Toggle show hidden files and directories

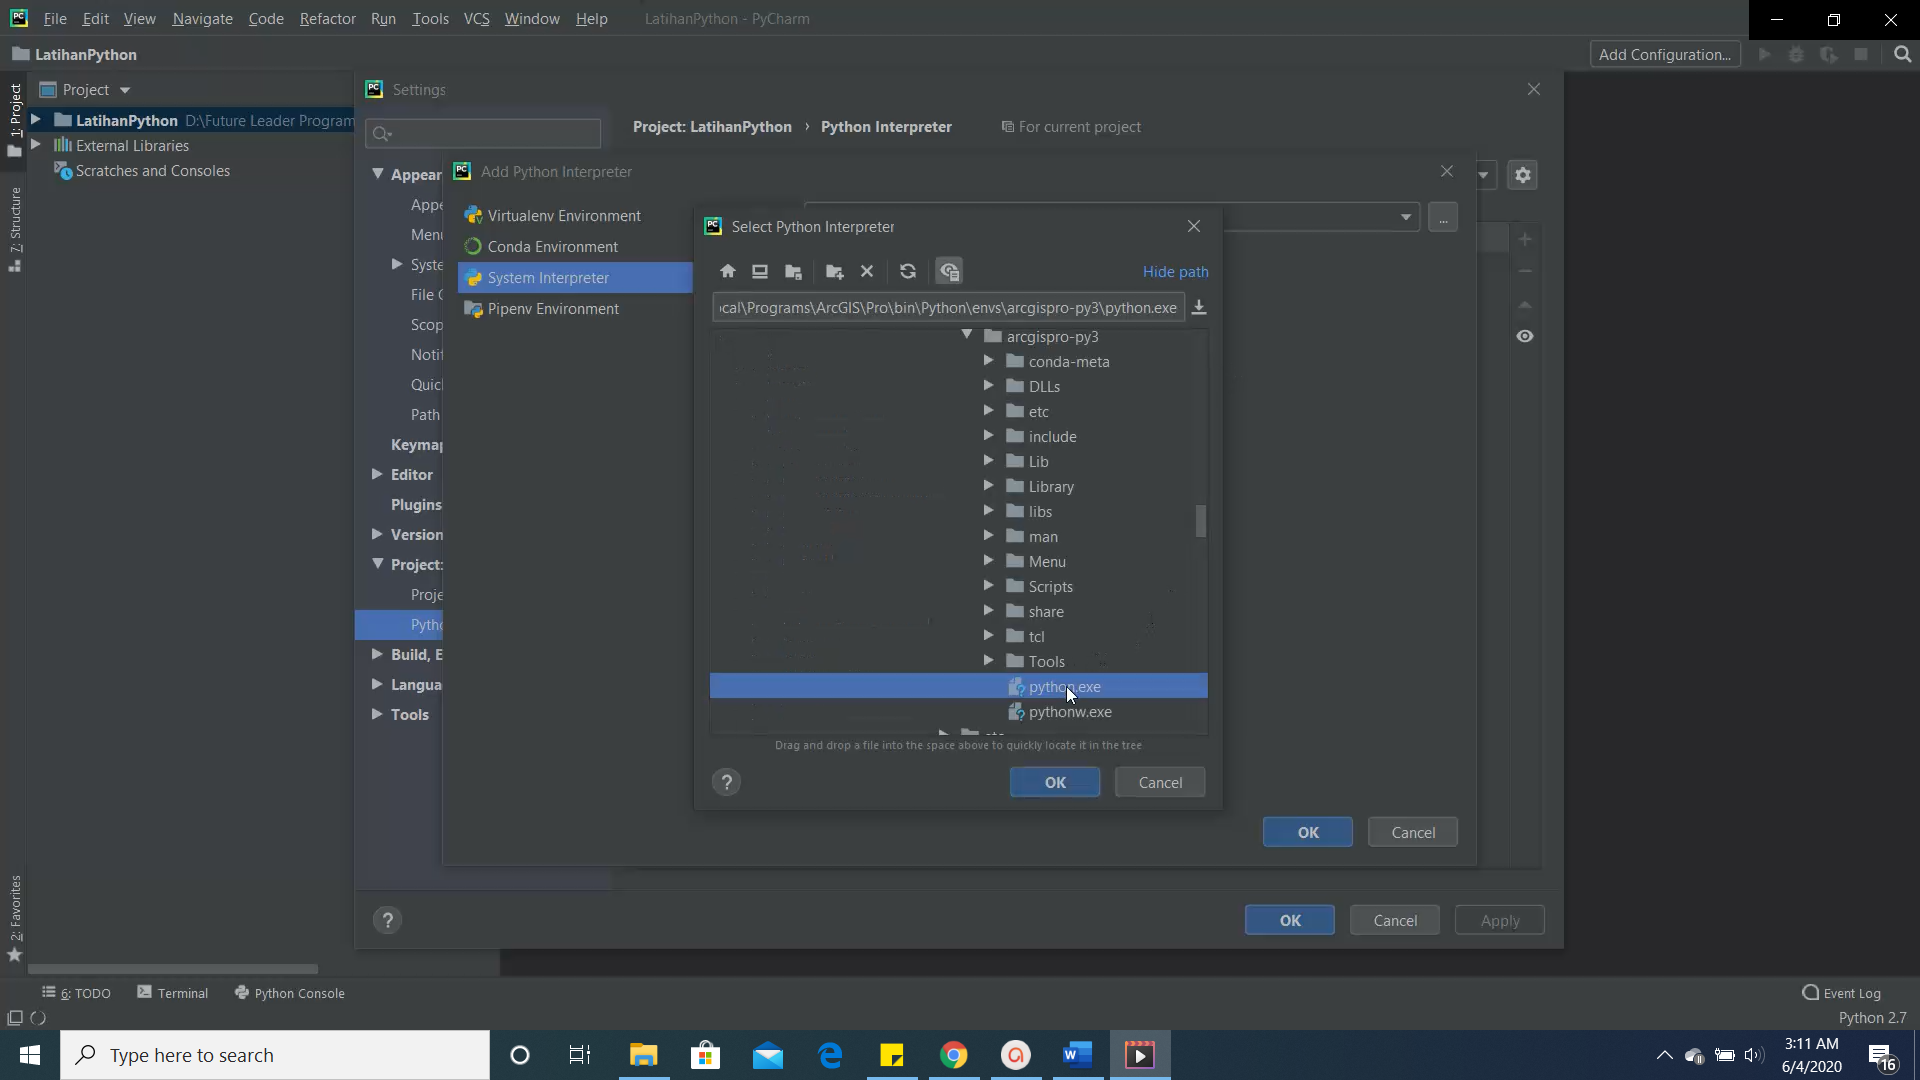(949, 271)
